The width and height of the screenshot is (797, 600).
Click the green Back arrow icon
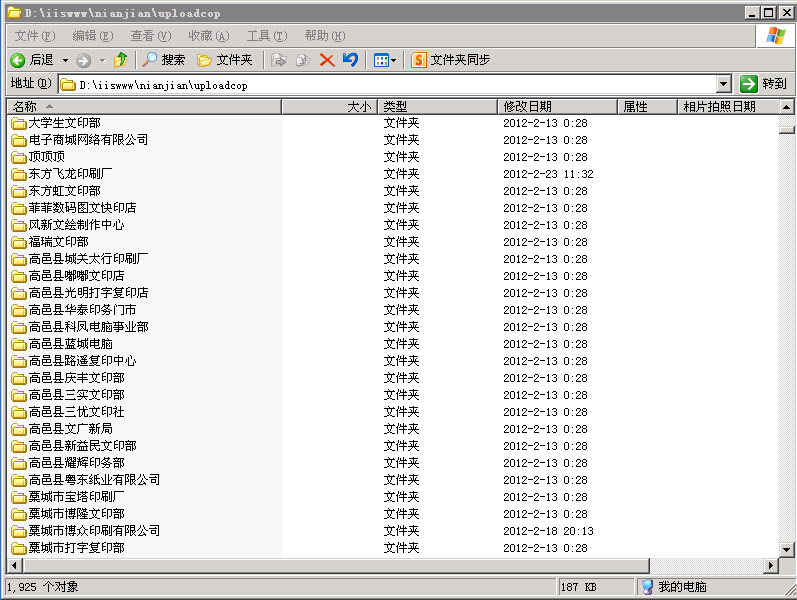(17, 61)
